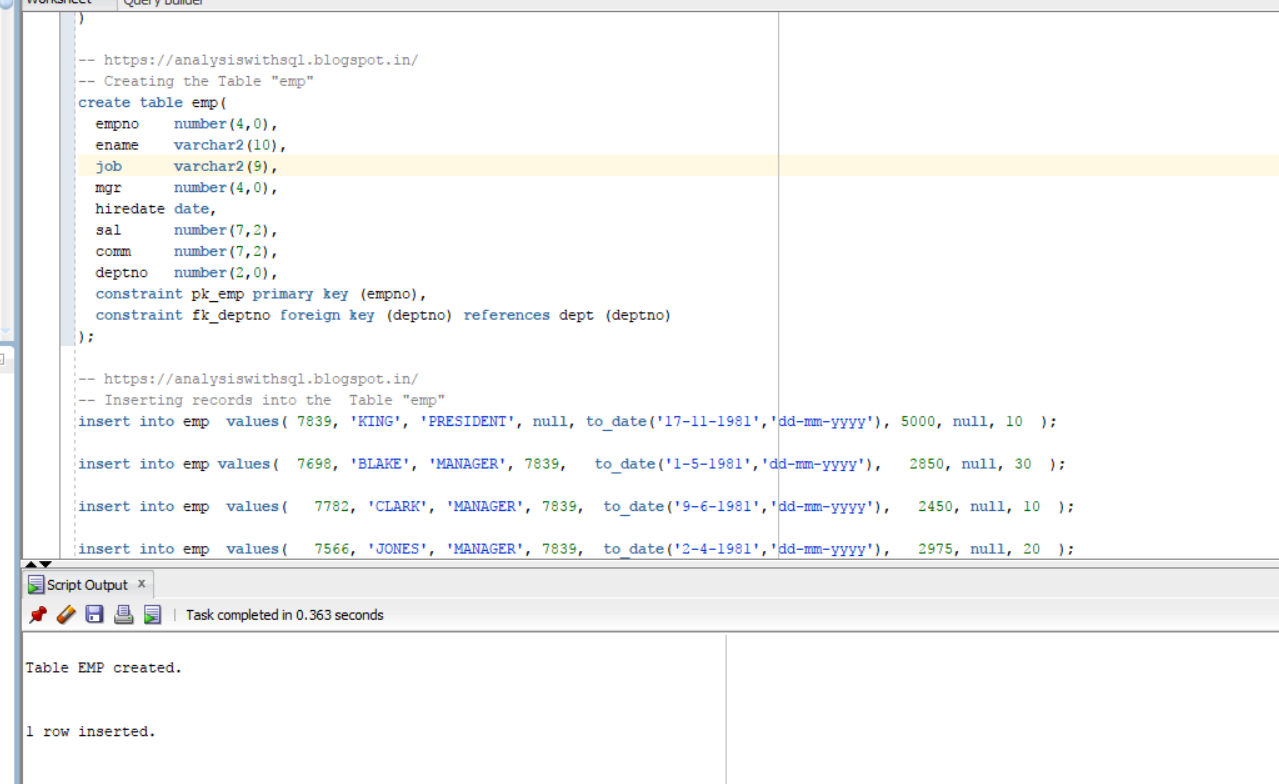Click the first blogspot URL comment above create table
The image size is (1279, 784).
click(x=248, y=60)
